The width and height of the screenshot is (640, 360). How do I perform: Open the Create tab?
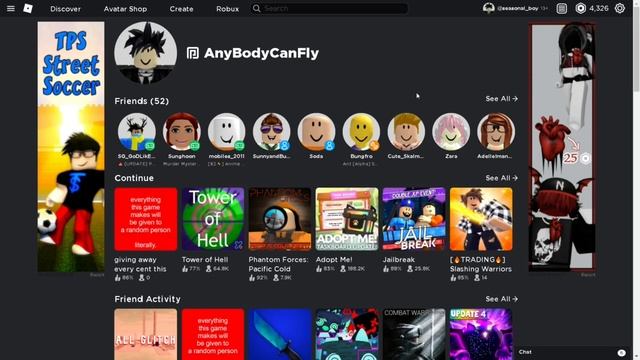tap(181, 9)
